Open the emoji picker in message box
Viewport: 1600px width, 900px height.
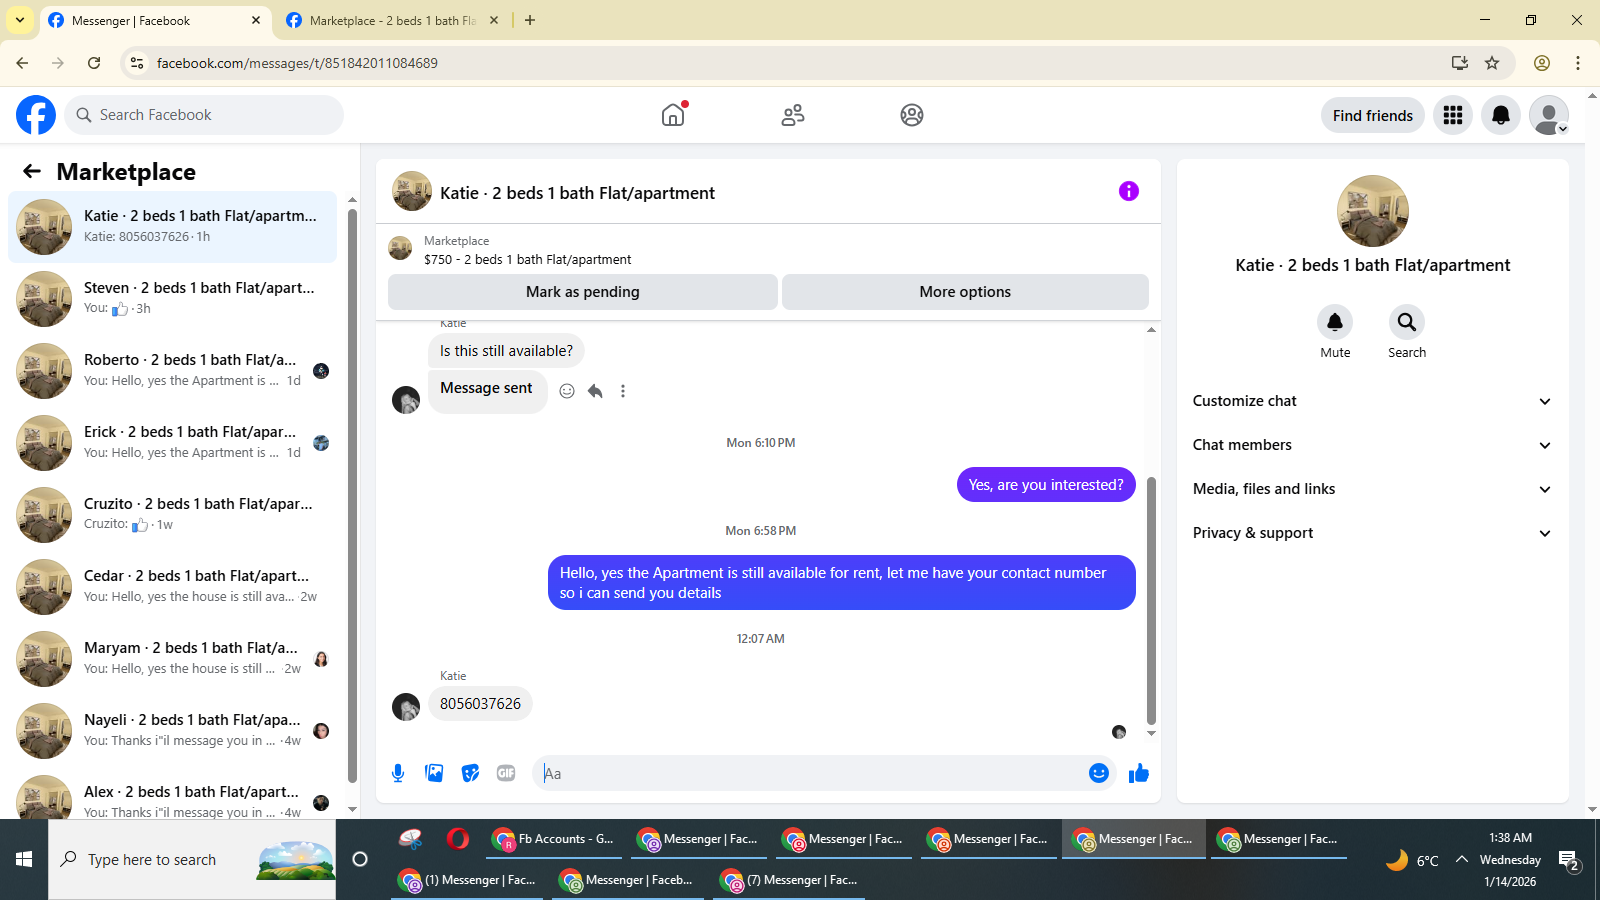coord(1099,773)
